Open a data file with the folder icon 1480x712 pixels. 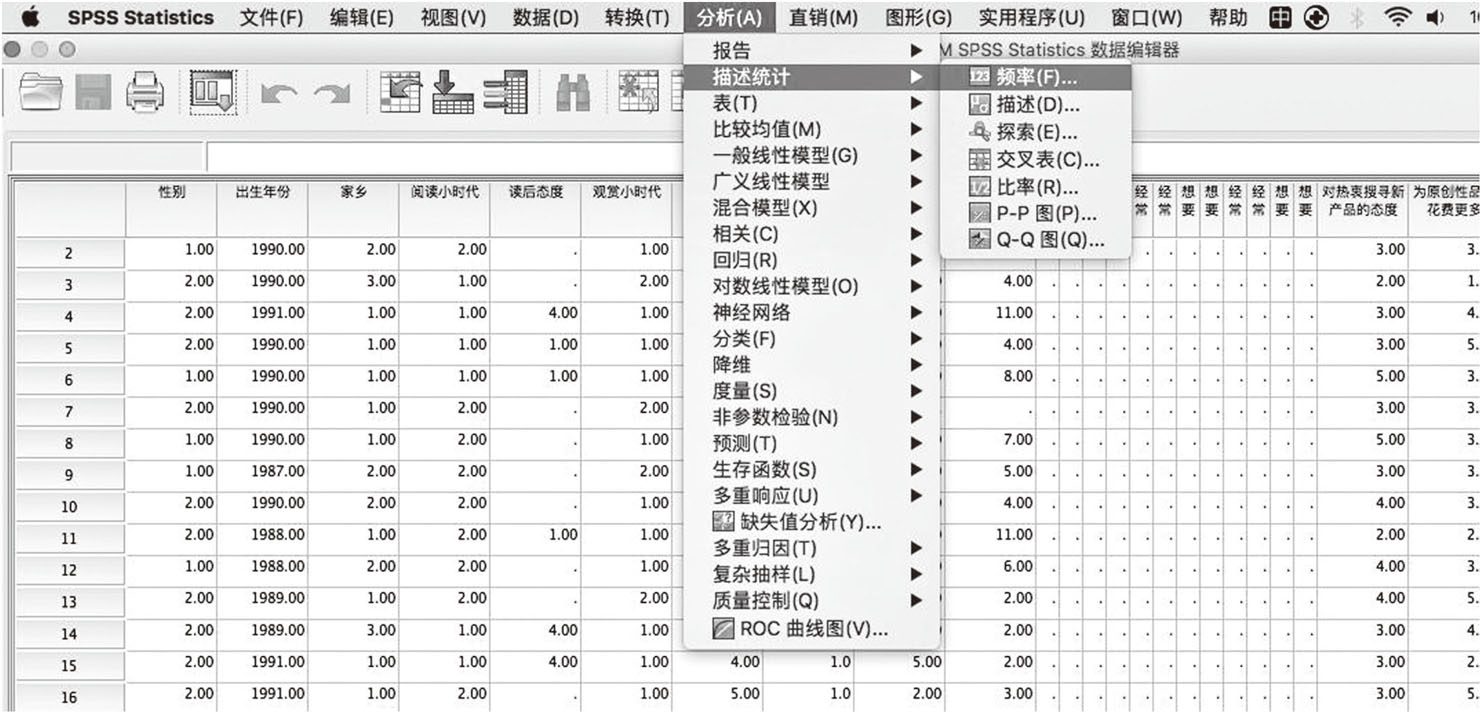coord(41,92)
